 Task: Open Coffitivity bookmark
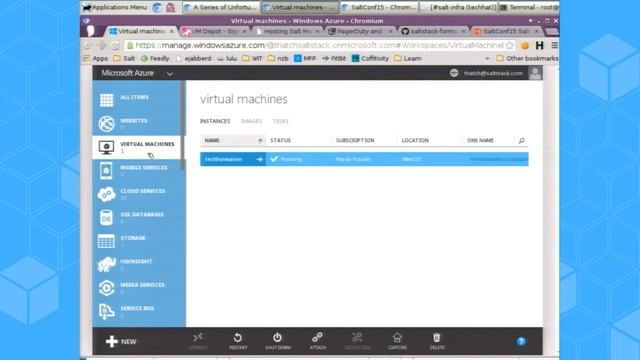pos(370,58)
